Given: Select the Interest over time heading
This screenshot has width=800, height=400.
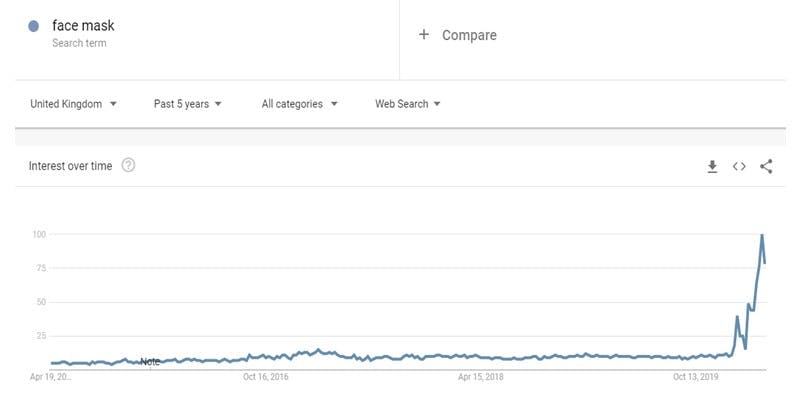Looking at the screenshot, I should click(70, 166).
